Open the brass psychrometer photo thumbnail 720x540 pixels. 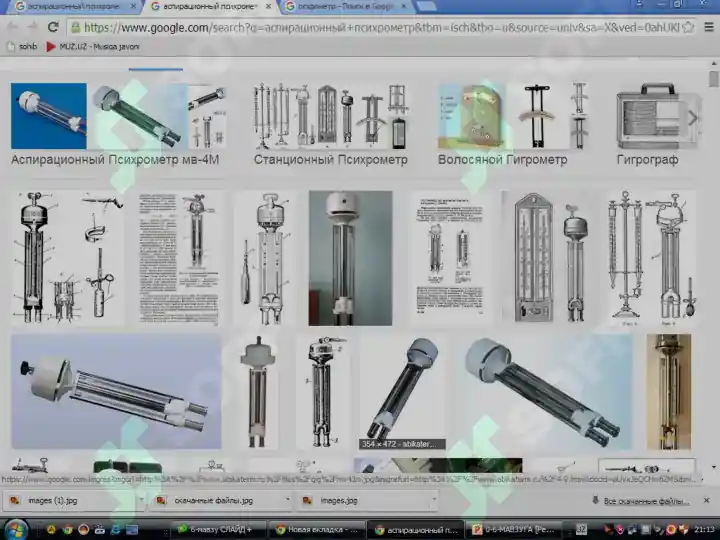669,391
